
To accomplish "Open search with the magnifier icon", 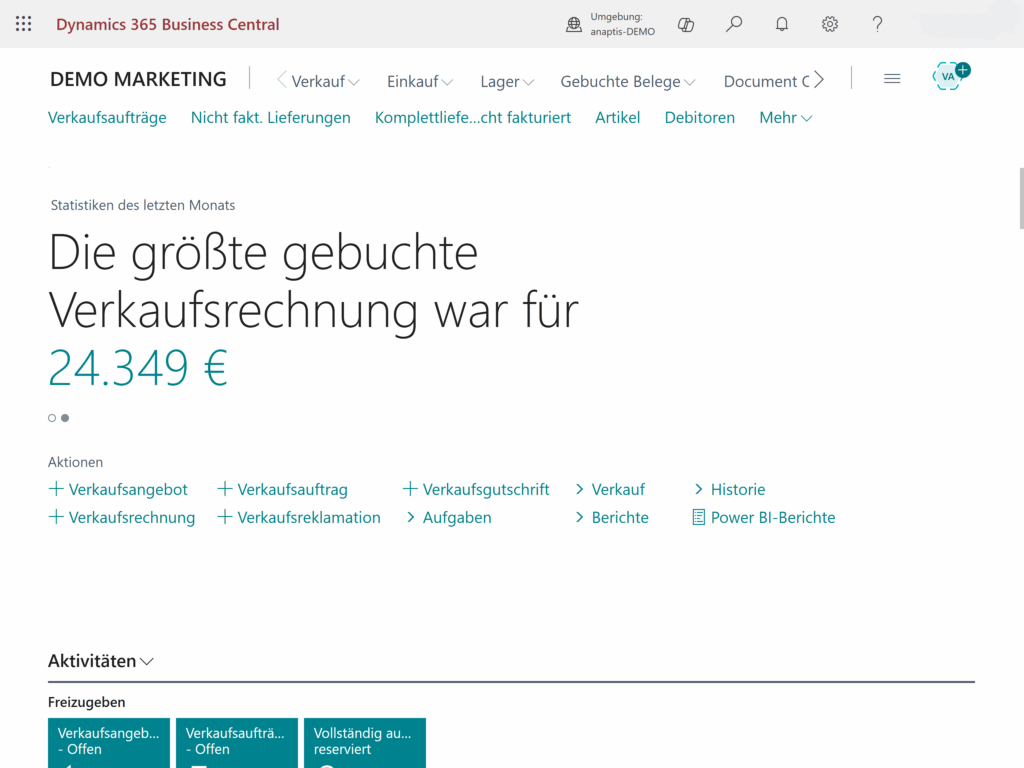I will pos(733,23).
